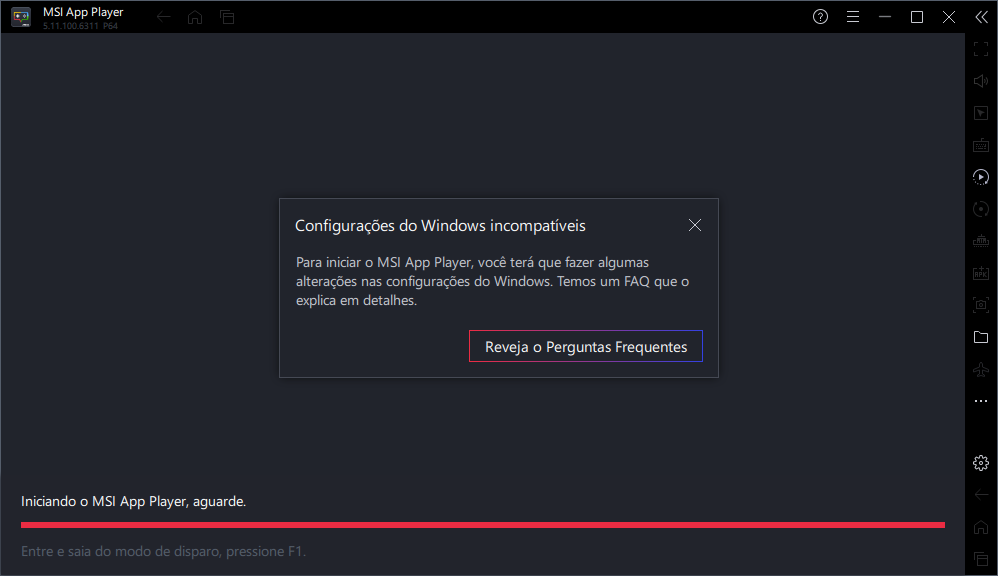Image resolution: width=998 pixels, height=576 pixels.
Task: Click the Install APK icon
Action: click(x=981, y=273)
